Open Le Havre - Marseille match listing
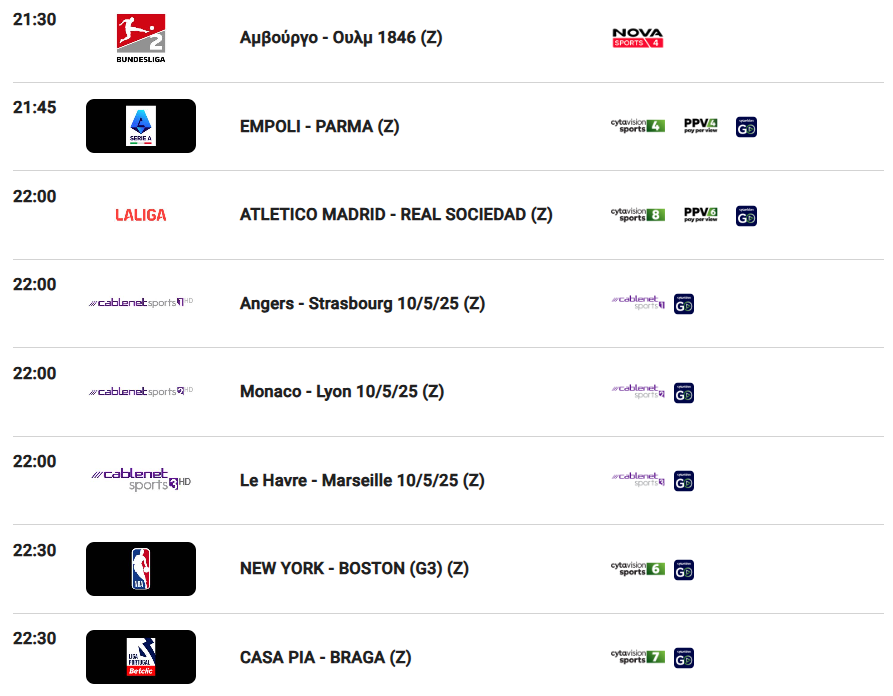The height and width of the screenshot is (696, 893). 362,481
